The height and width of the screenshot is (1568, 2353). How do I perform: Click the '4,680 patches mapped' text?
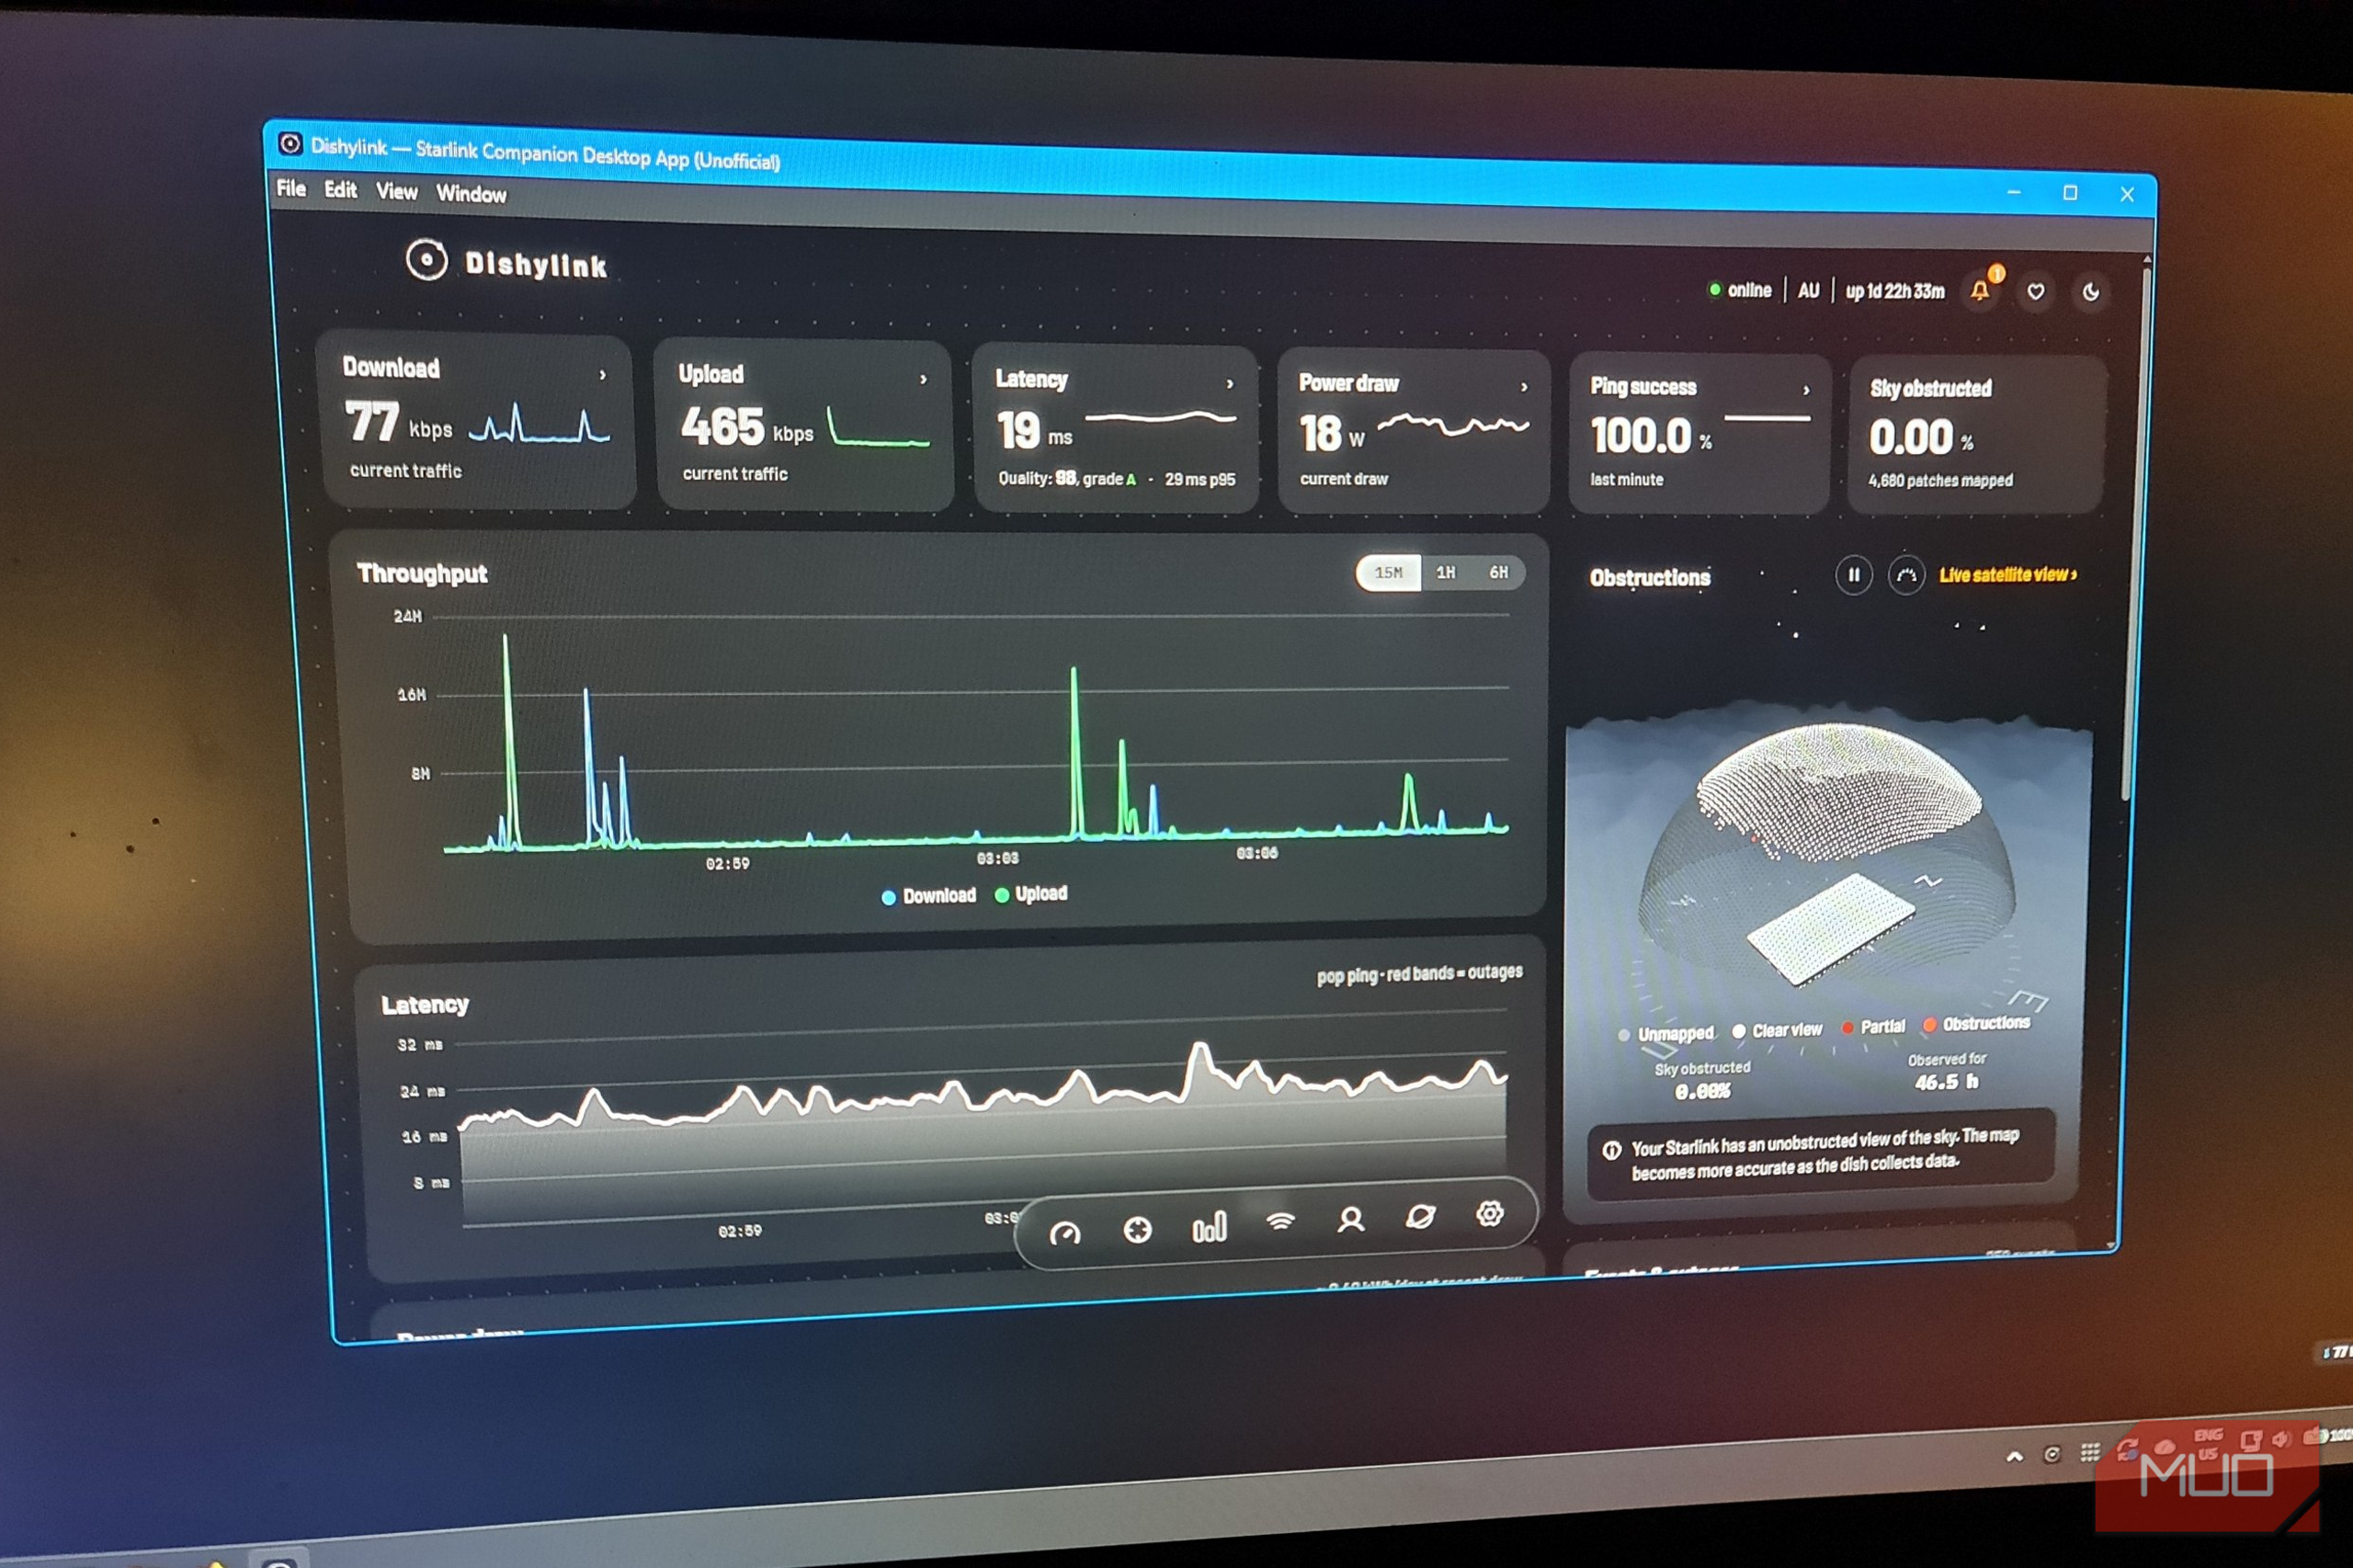click(x=1941, y=481)
